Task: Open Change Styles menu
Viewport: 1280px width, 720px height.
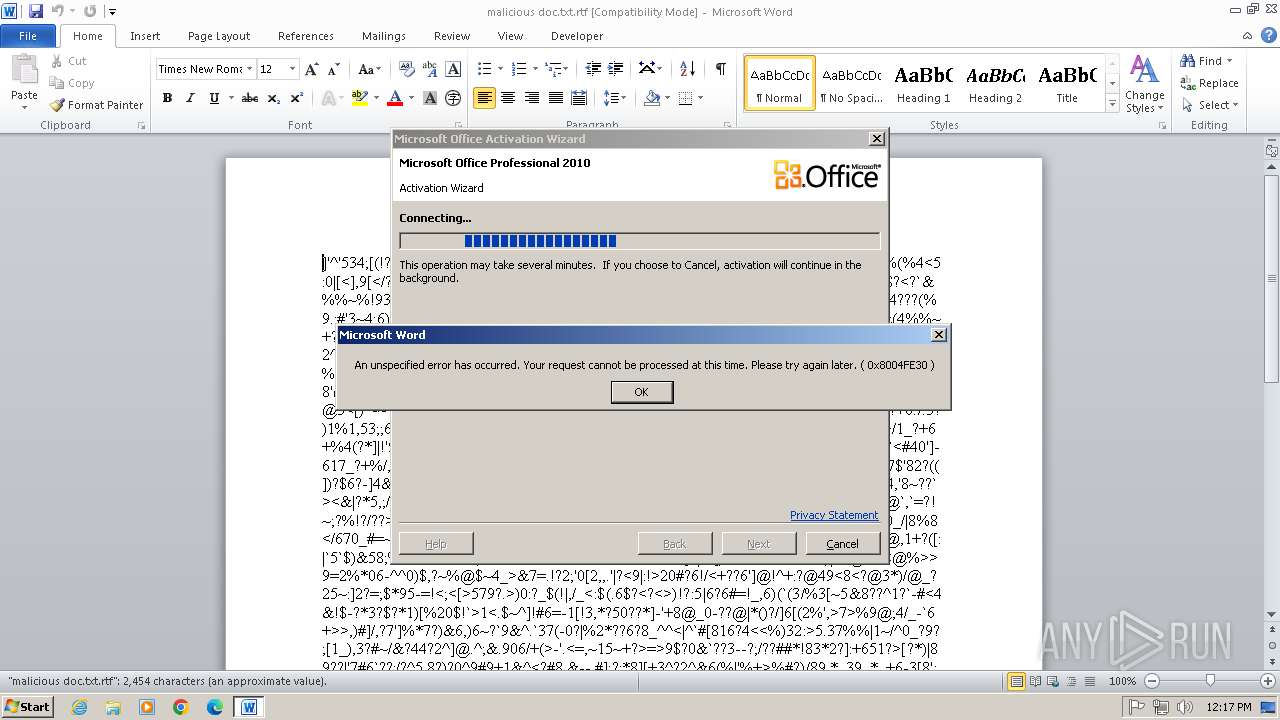Action: coord(1144,84)
